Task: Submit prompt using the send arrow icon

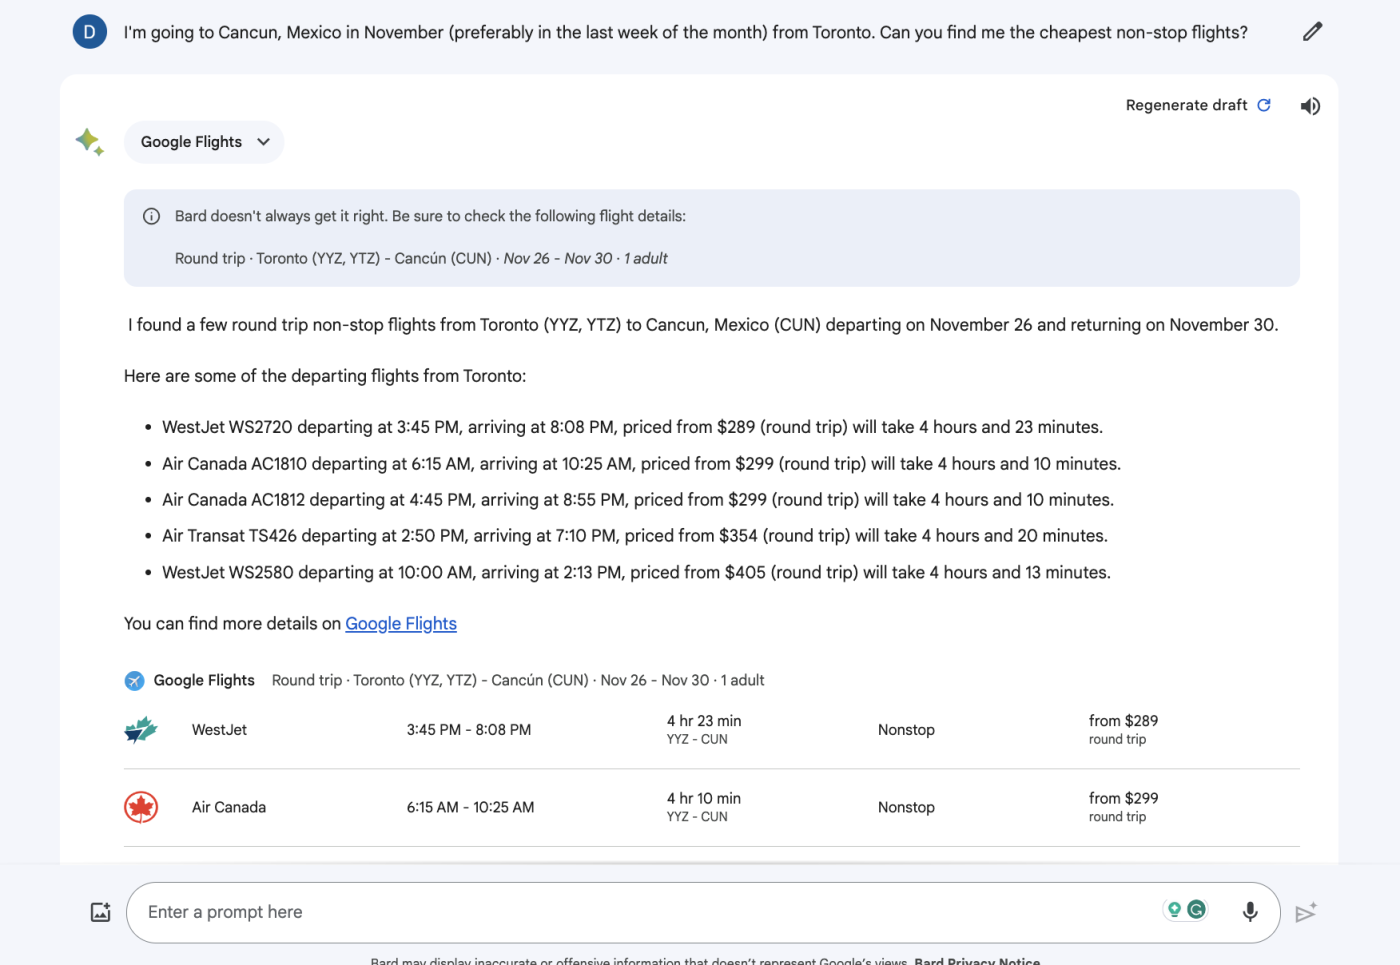Action: tap(1306, 912)
